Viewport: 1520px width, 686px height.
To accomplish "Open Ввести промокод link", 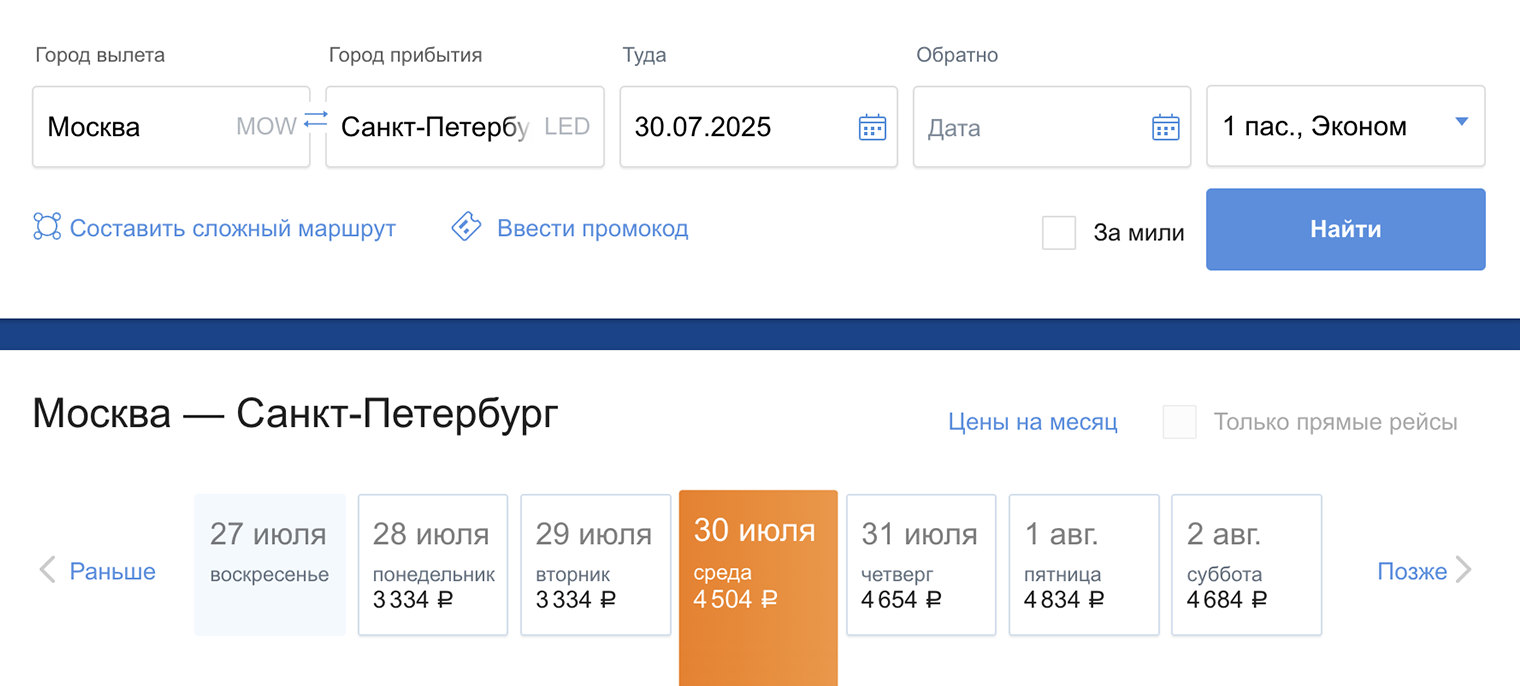I will tap(593, 228).
